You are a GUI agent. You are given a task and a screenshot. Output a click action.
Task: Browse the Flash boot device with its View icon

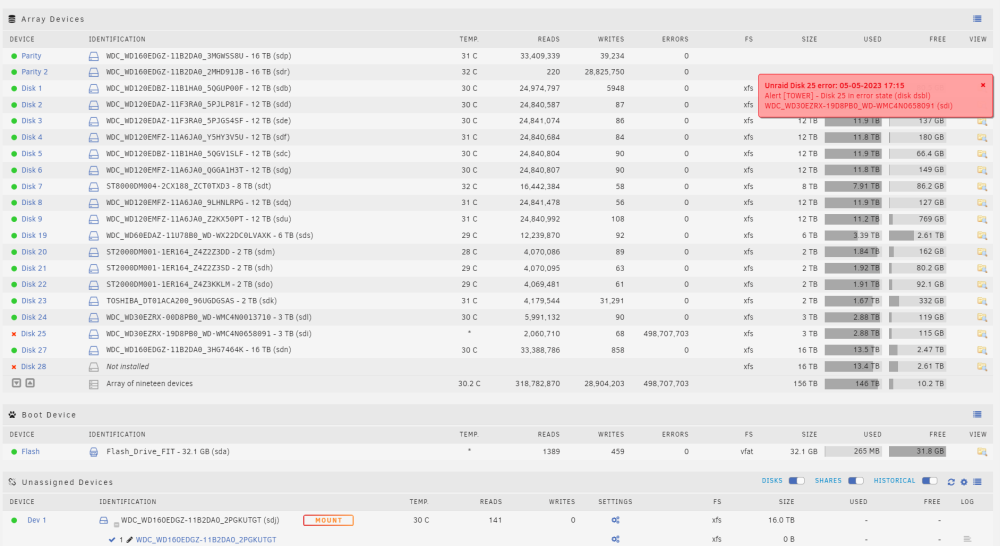click(982, 452)
